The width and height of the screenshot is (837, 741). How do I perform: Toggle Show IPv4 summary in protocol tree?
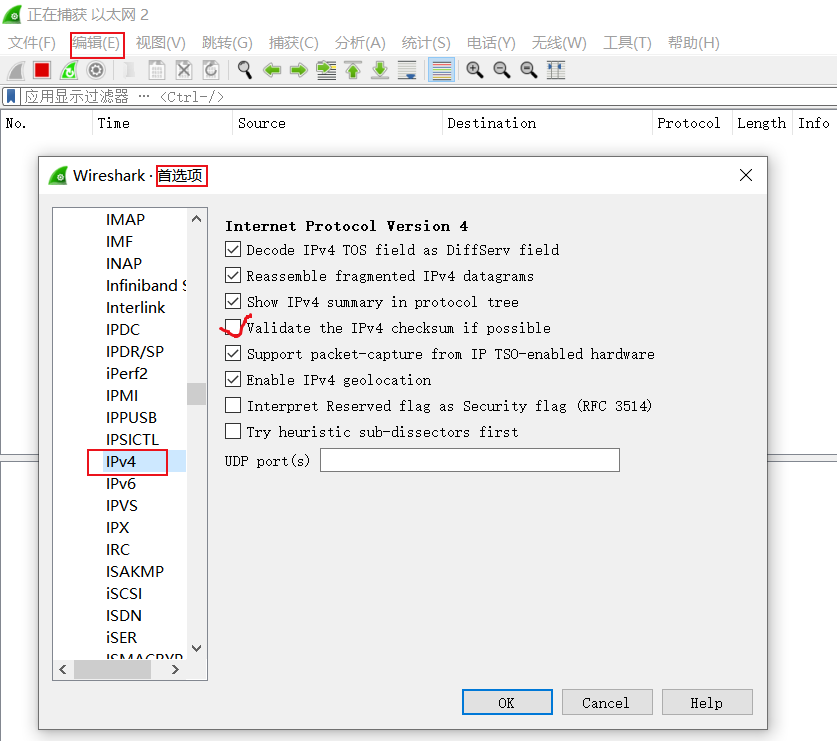click(x=233, y=302)
